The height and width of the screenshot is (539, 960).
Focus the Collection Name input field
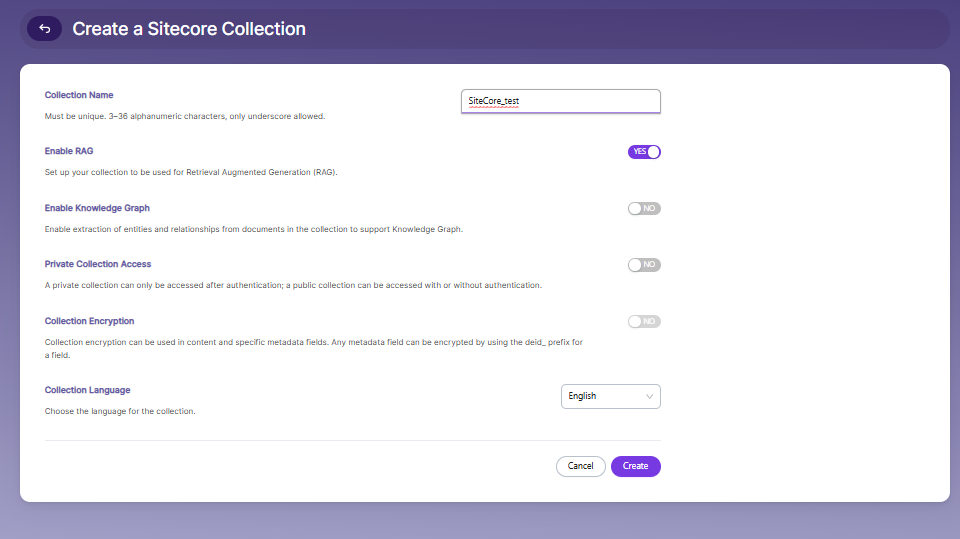[x=560, y=101]
